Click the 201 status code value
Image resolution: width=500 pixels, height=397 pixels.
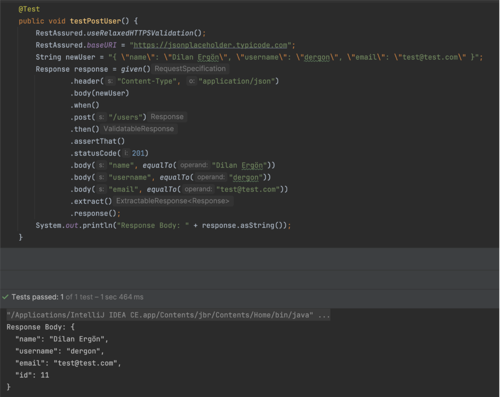[x=138, y=153]
